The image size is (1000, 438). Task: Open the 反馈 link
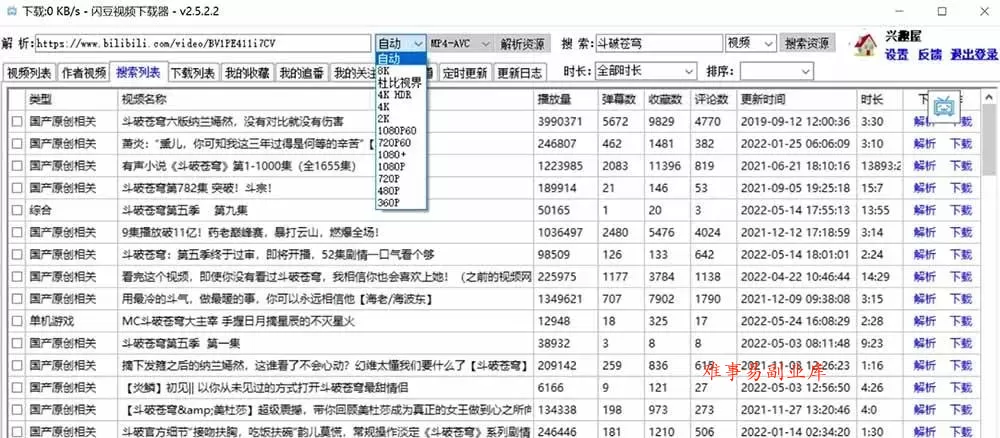(930, 55)
